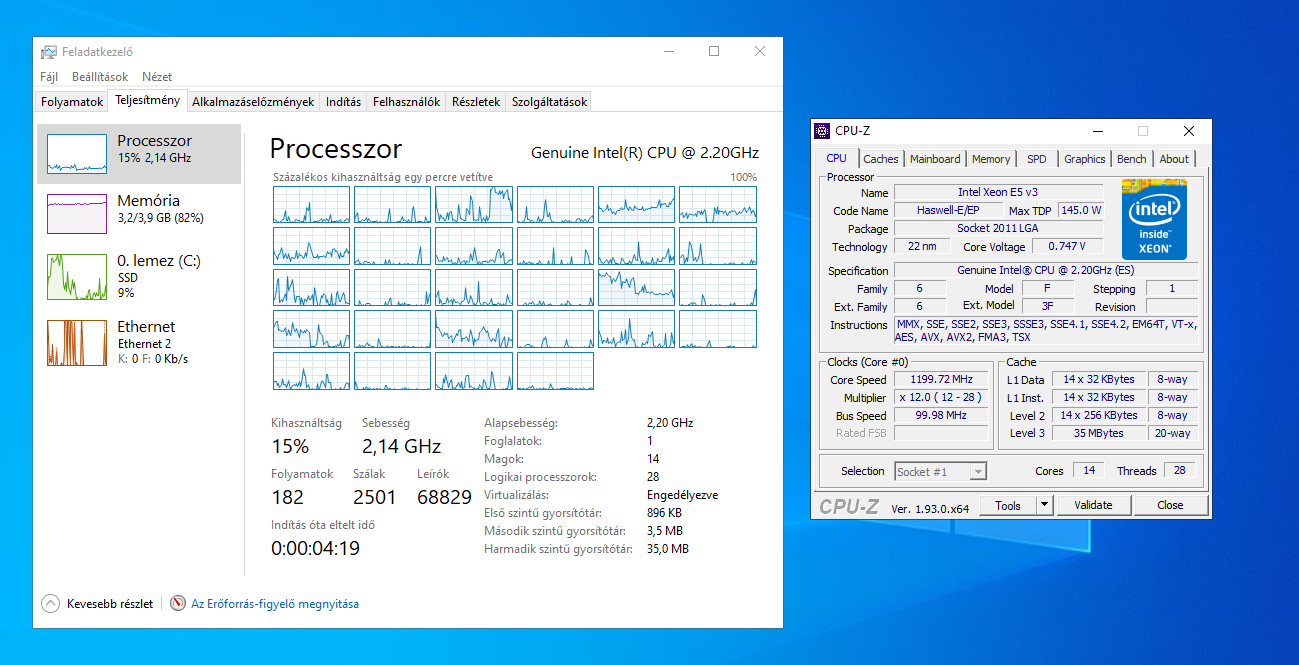Click the 20-way Level 3 associativity value
Viewport: 1299px width, 665px height.
1173,433
